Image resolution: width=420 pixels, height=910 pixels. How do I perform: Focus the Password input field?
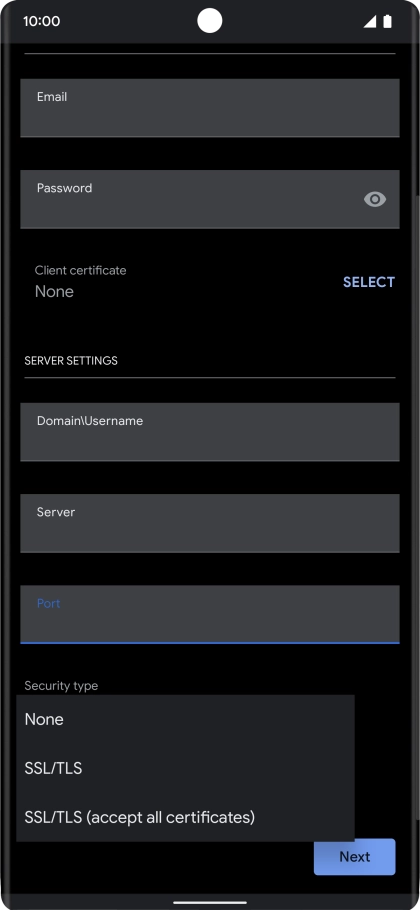[210, 199]
